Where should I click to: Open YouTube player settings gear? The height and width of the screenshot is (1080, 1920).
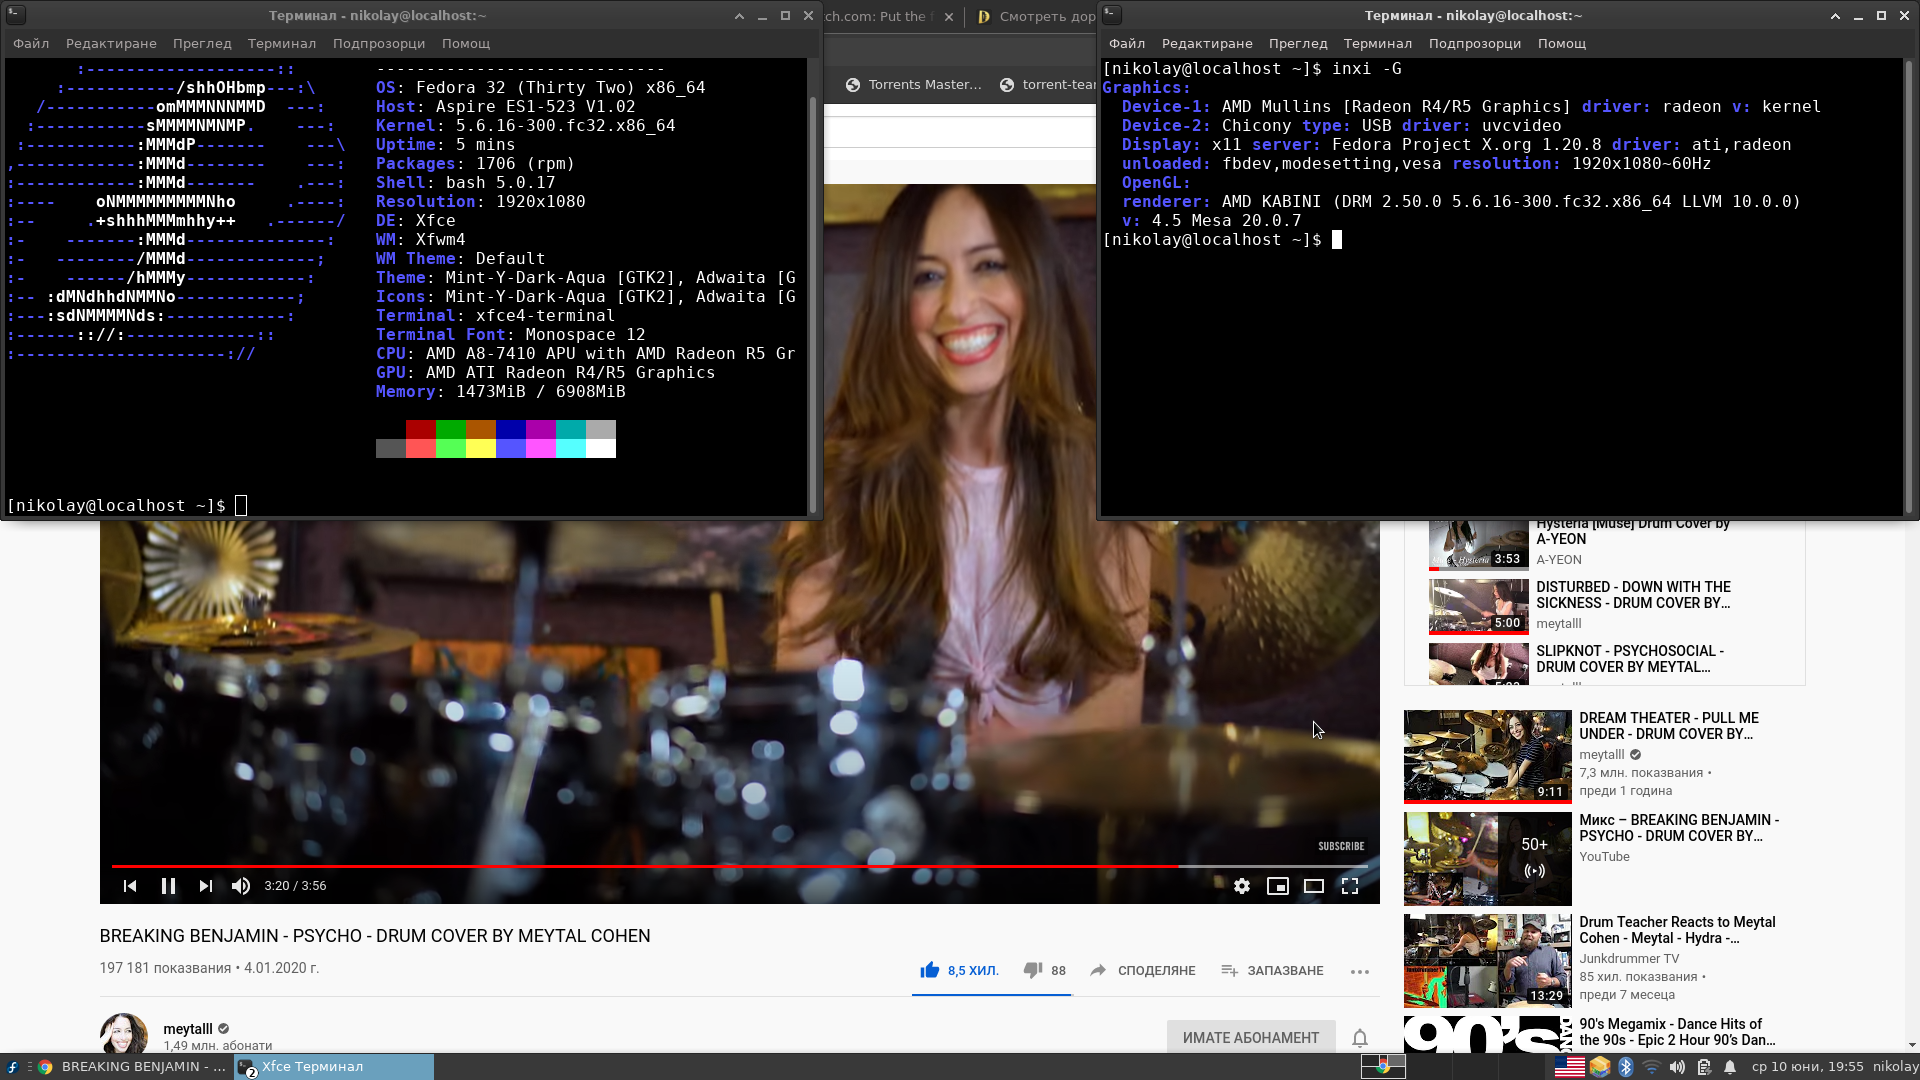point(1241,886)
